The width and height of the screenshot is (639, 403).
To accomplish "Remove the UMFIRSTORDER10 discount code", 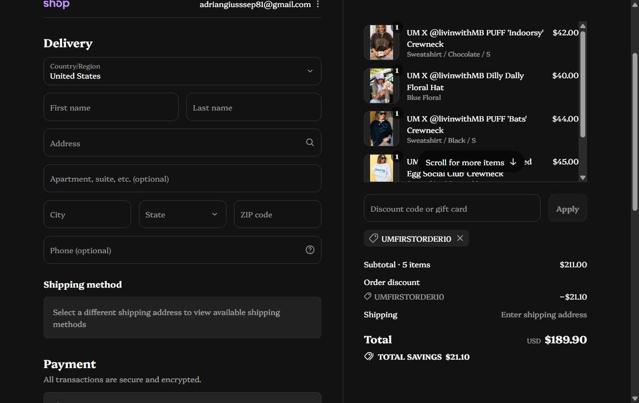I will coord(460,238).
